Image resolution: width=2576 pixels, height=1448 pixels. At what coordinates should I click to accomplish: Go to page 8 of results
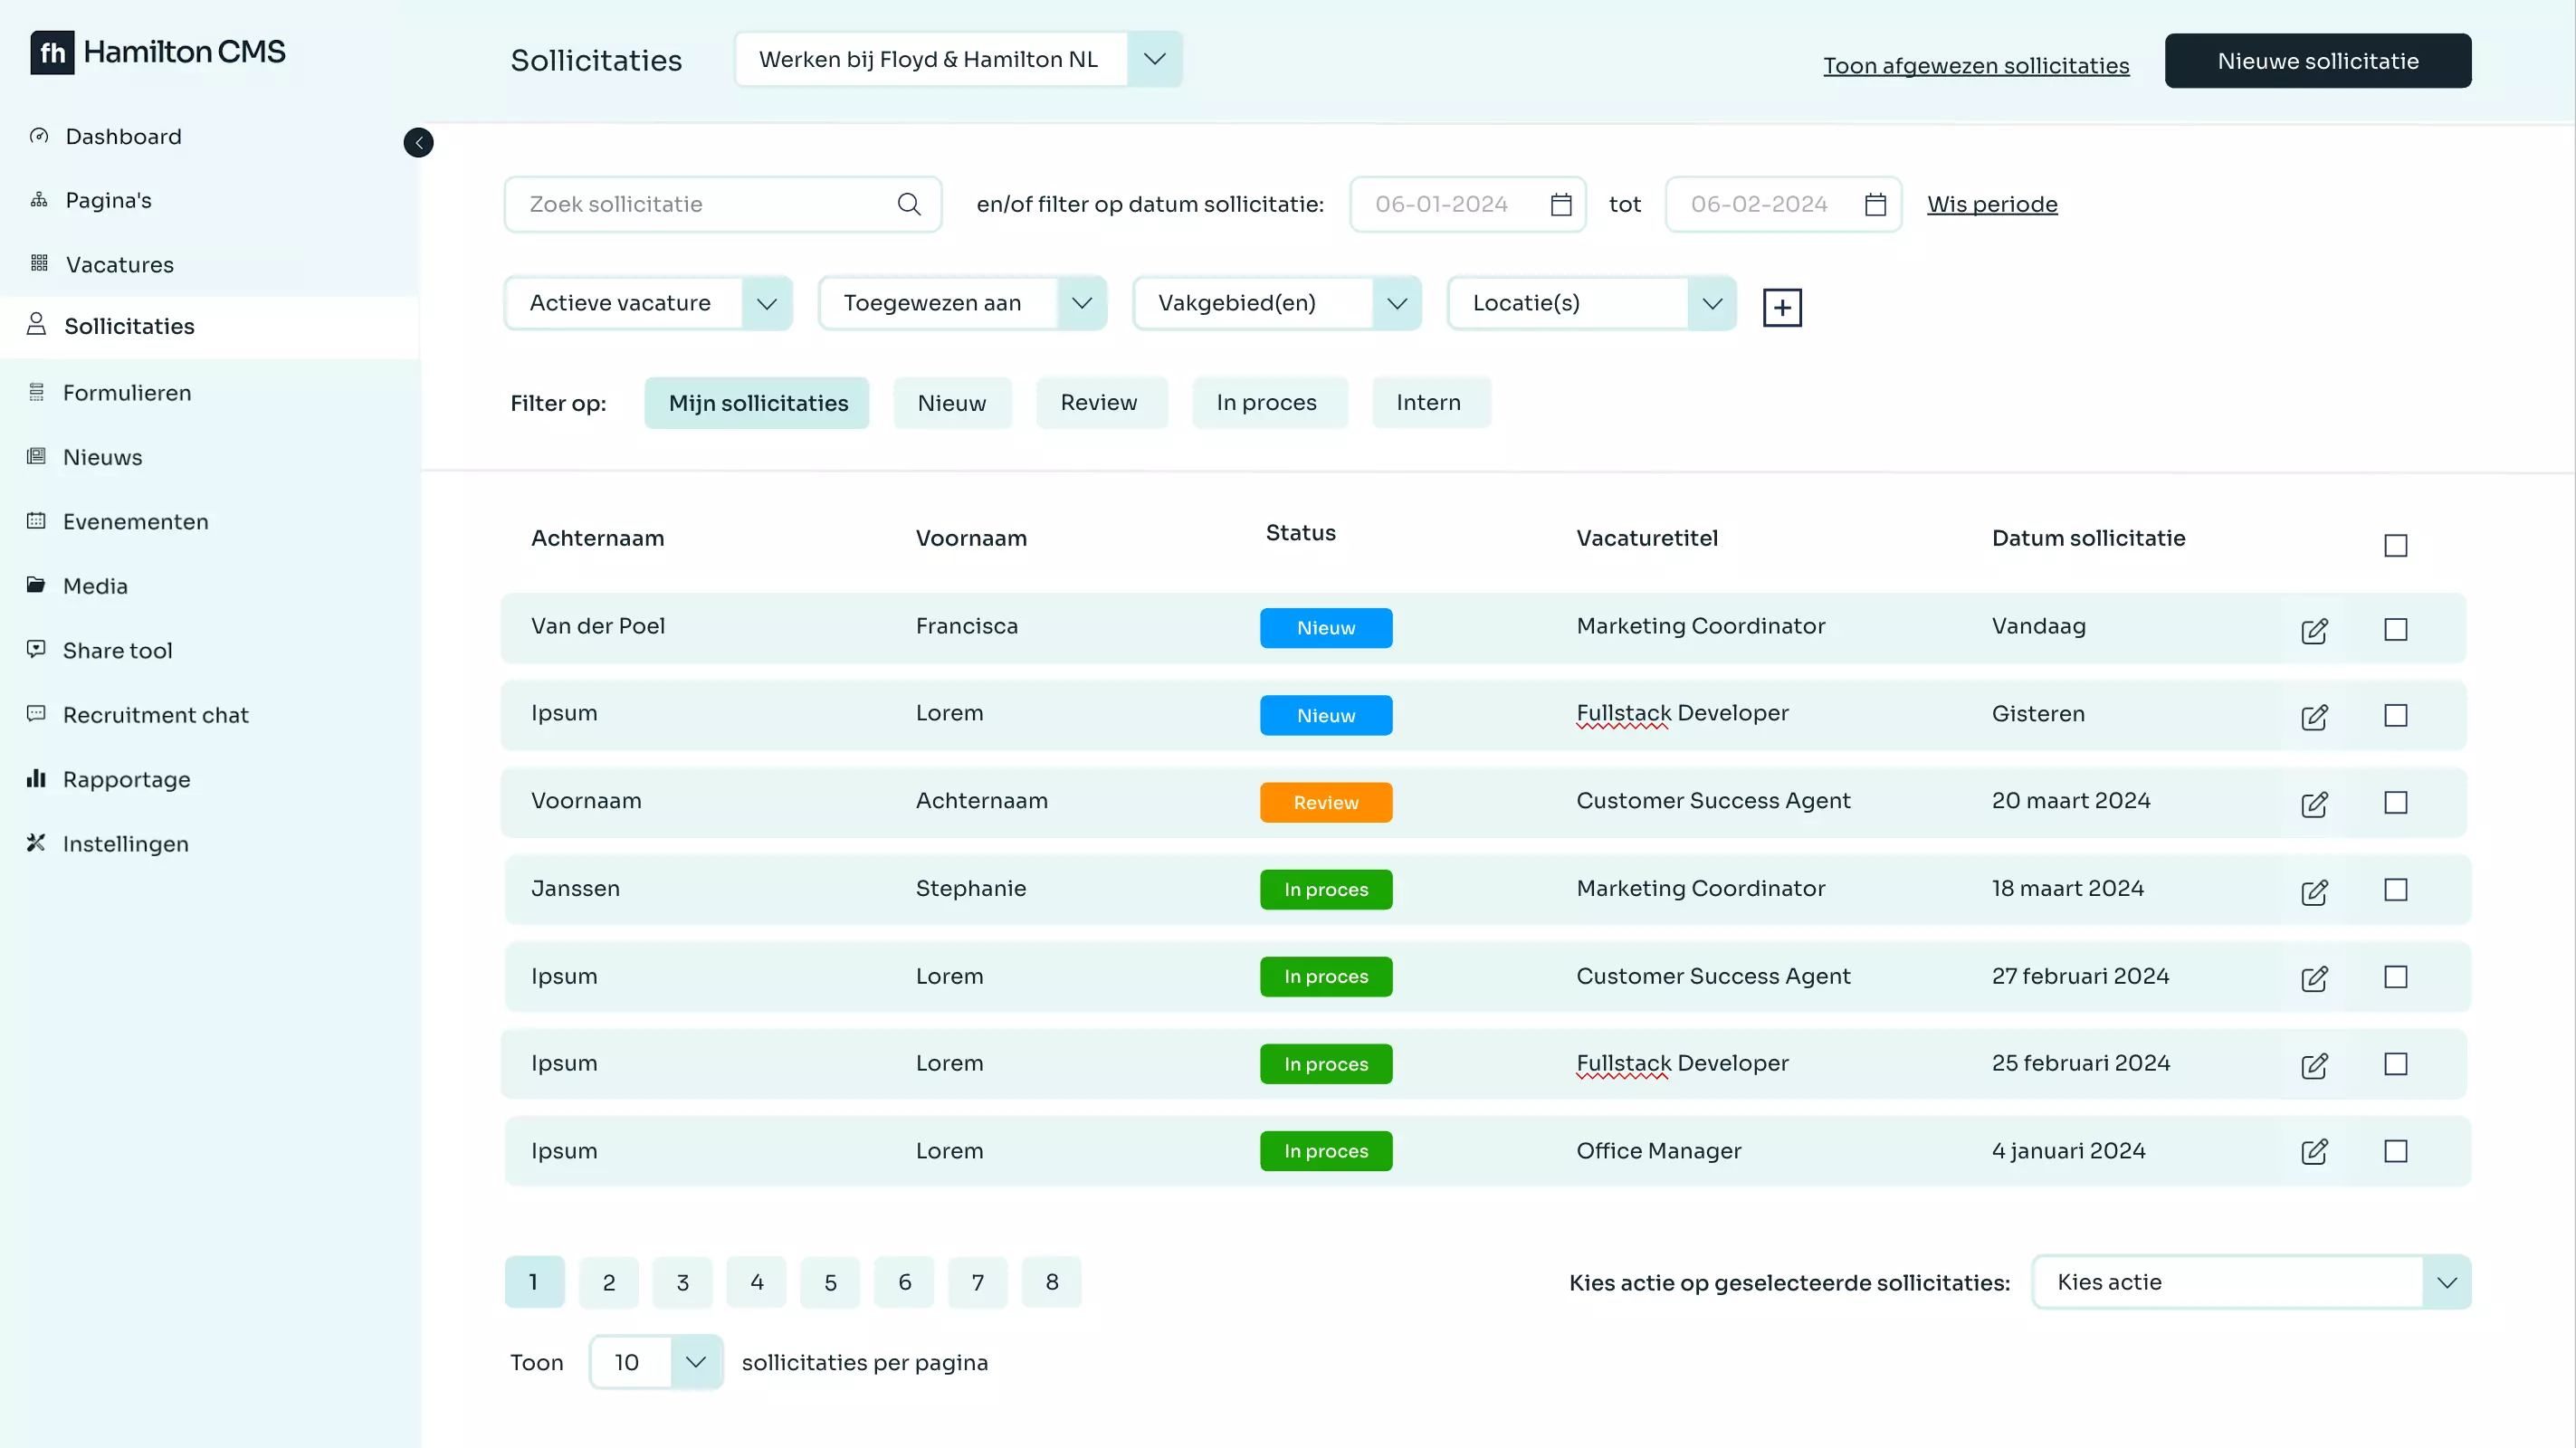click(x=1051, y=1282)
